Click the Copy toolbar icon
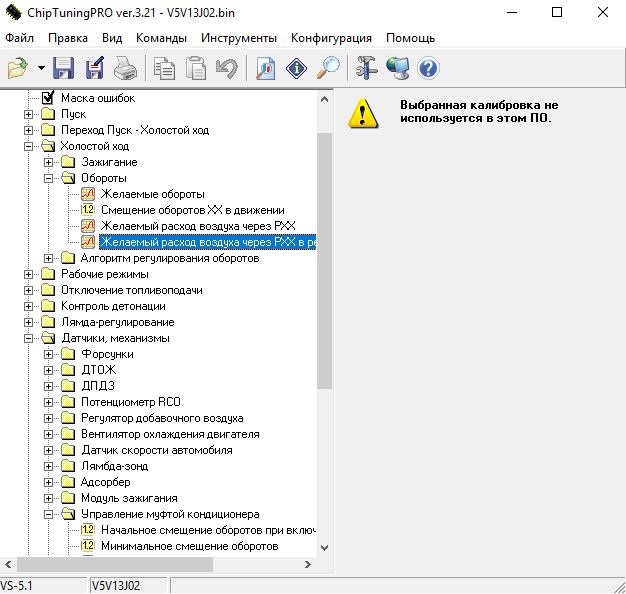This screenshot has width=626, height=594. coord(164,68)
